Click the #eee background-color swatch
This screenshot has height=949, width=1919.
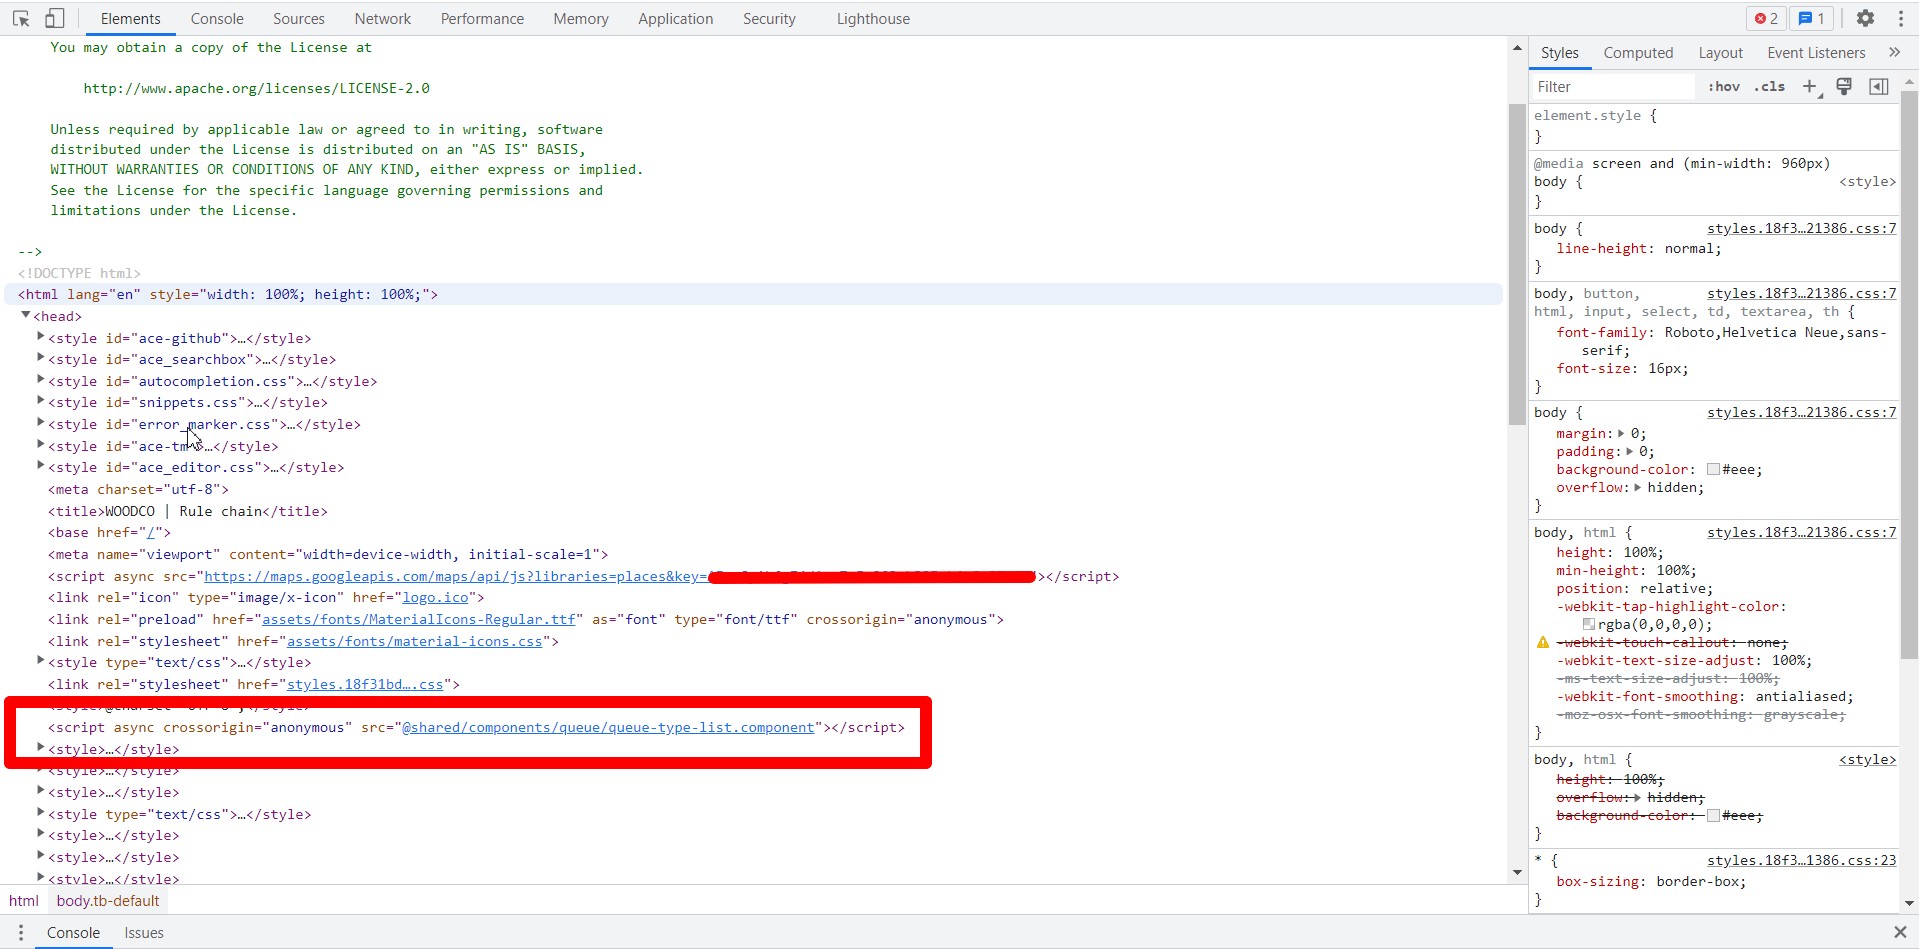[x=1713, y=469]
